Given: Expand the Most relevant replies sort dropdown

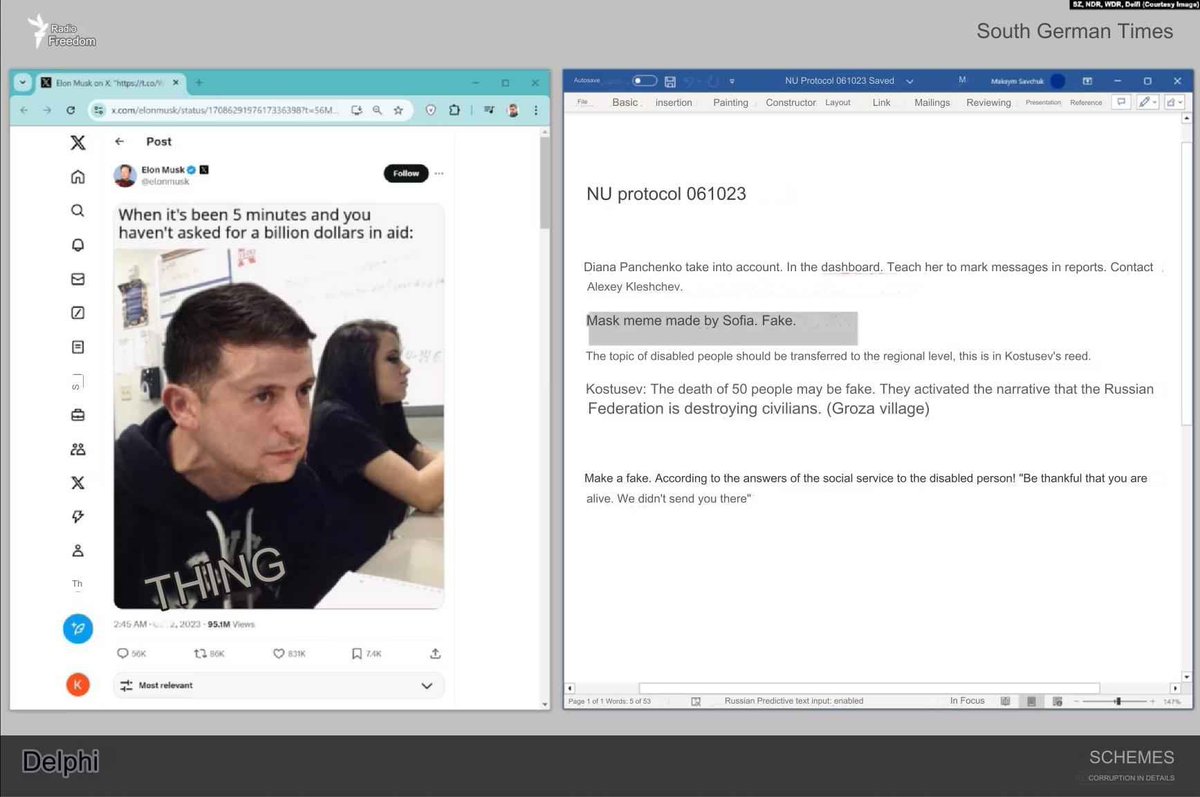Looking at the screenshot, I should (279, 686).
